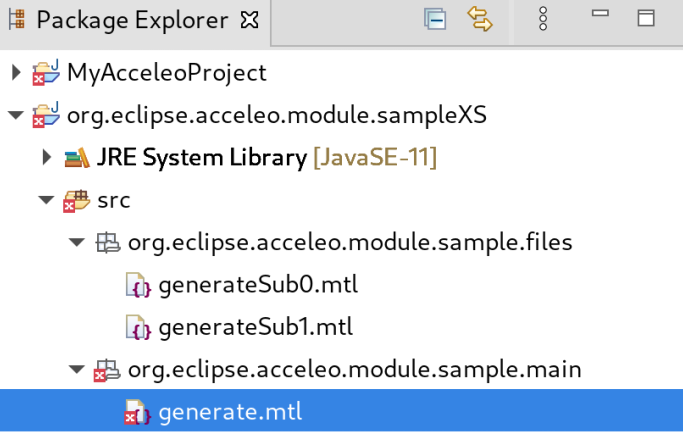The height and width of the screenshot is (437, 683).
Task: Select the generateSub0.mtl file
Action: point(258,285)
